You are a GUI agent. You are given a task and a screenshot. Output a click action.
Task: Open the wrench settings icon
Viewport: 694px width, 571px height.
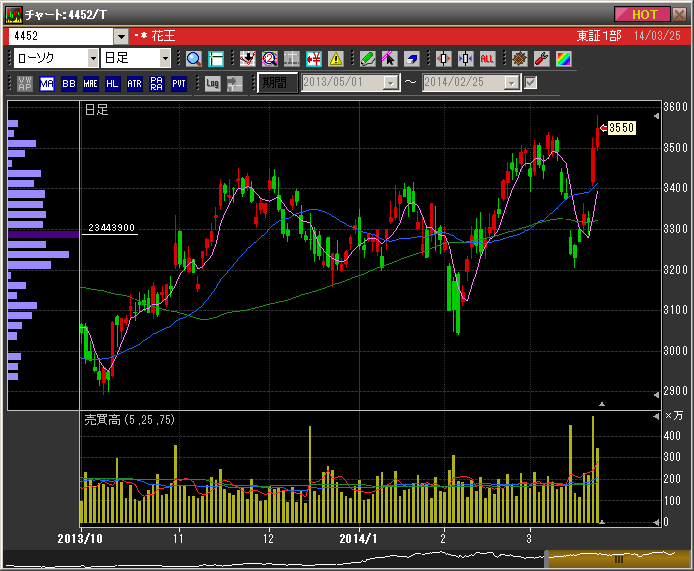point(541,59)
